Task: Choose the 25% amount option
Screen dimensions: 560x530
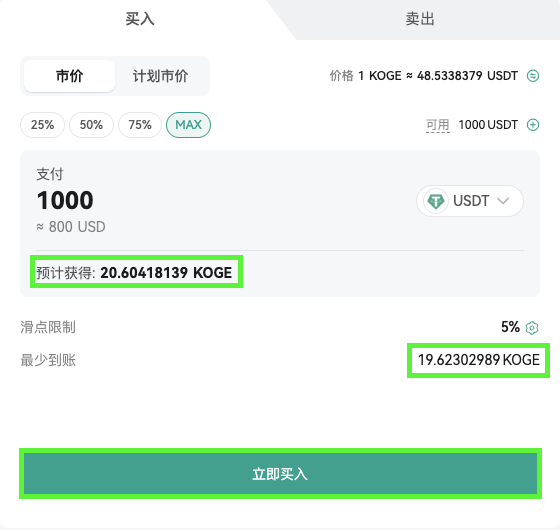Action: [x=42, y=125]
